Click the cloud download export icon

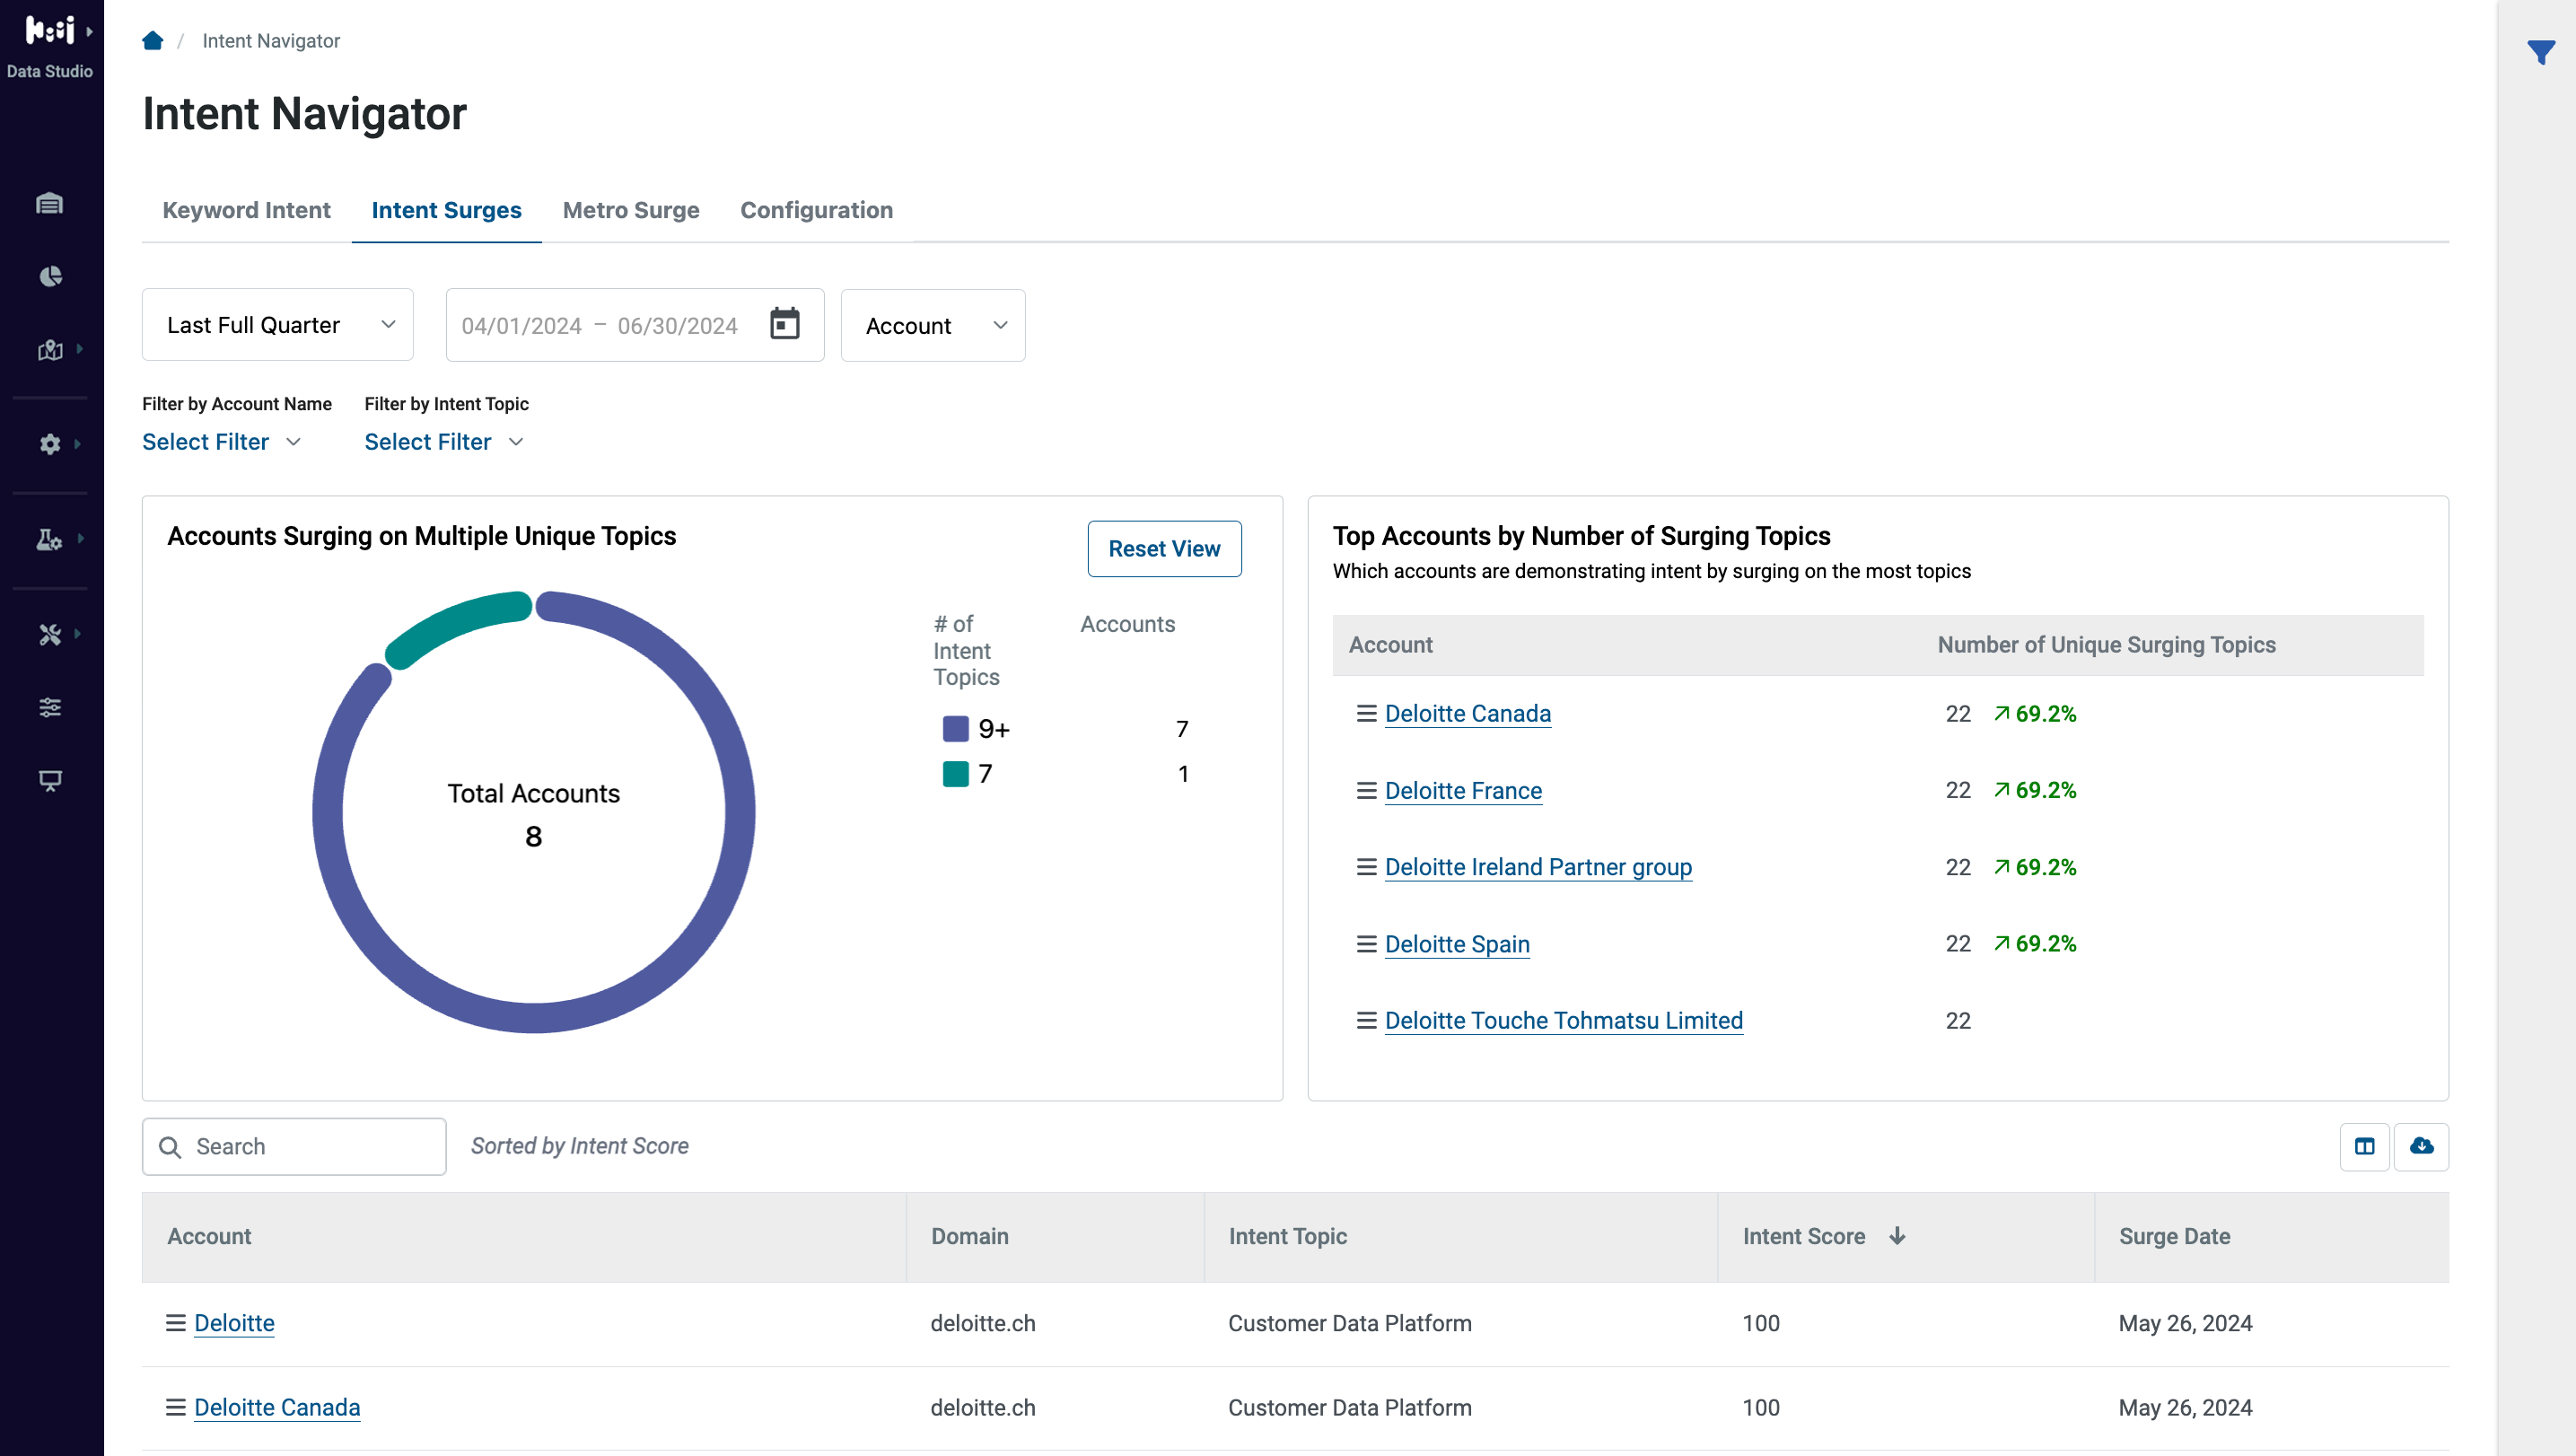(2421, 1146)
